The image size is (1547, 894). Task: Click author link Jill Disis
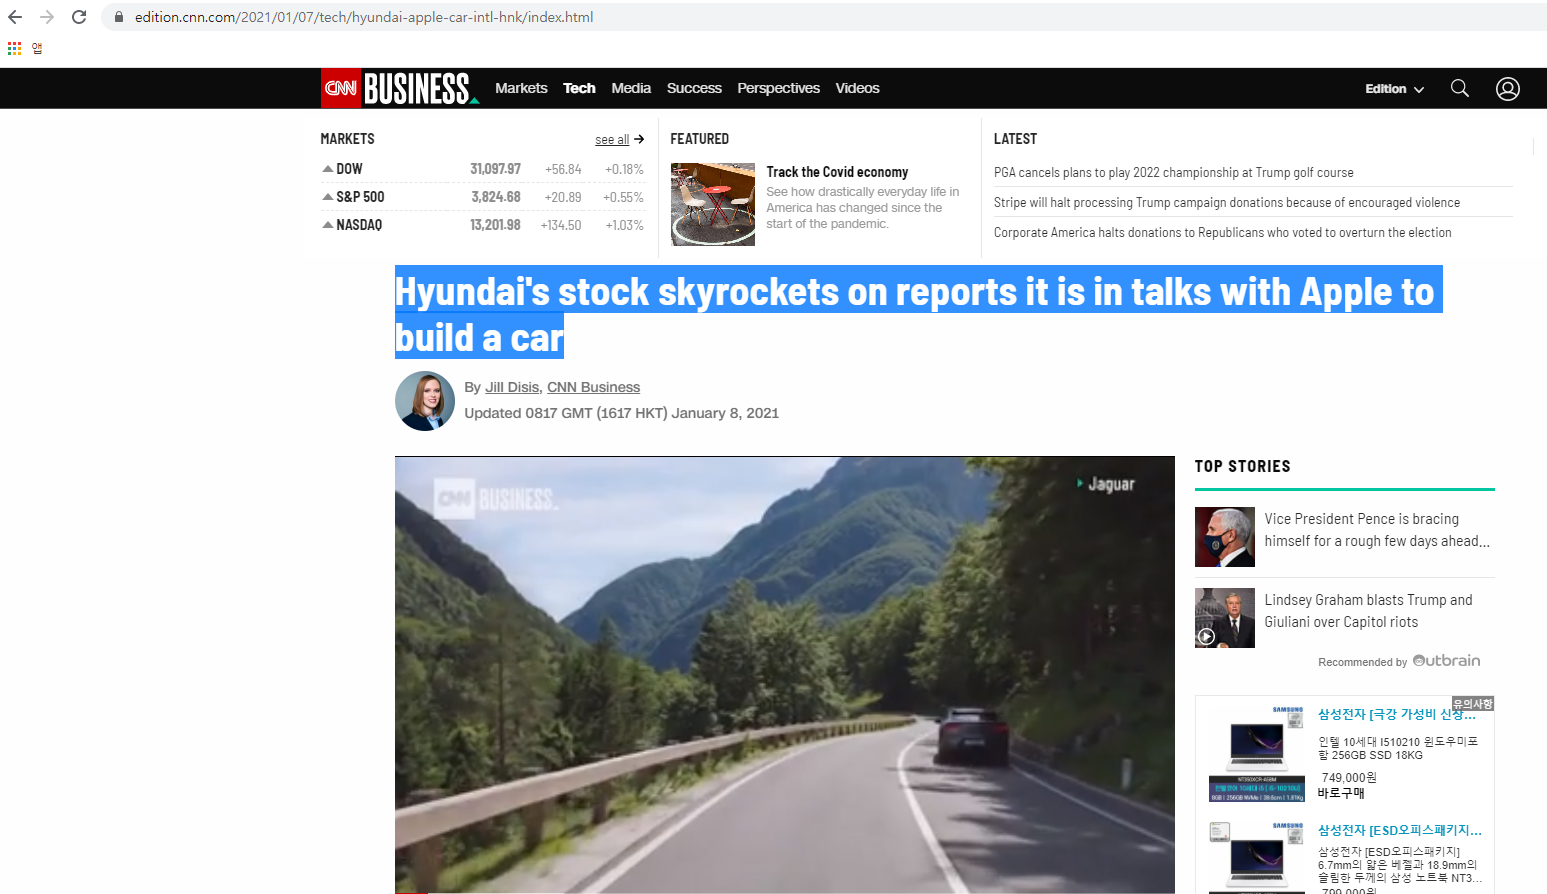(x=513, y=387)
